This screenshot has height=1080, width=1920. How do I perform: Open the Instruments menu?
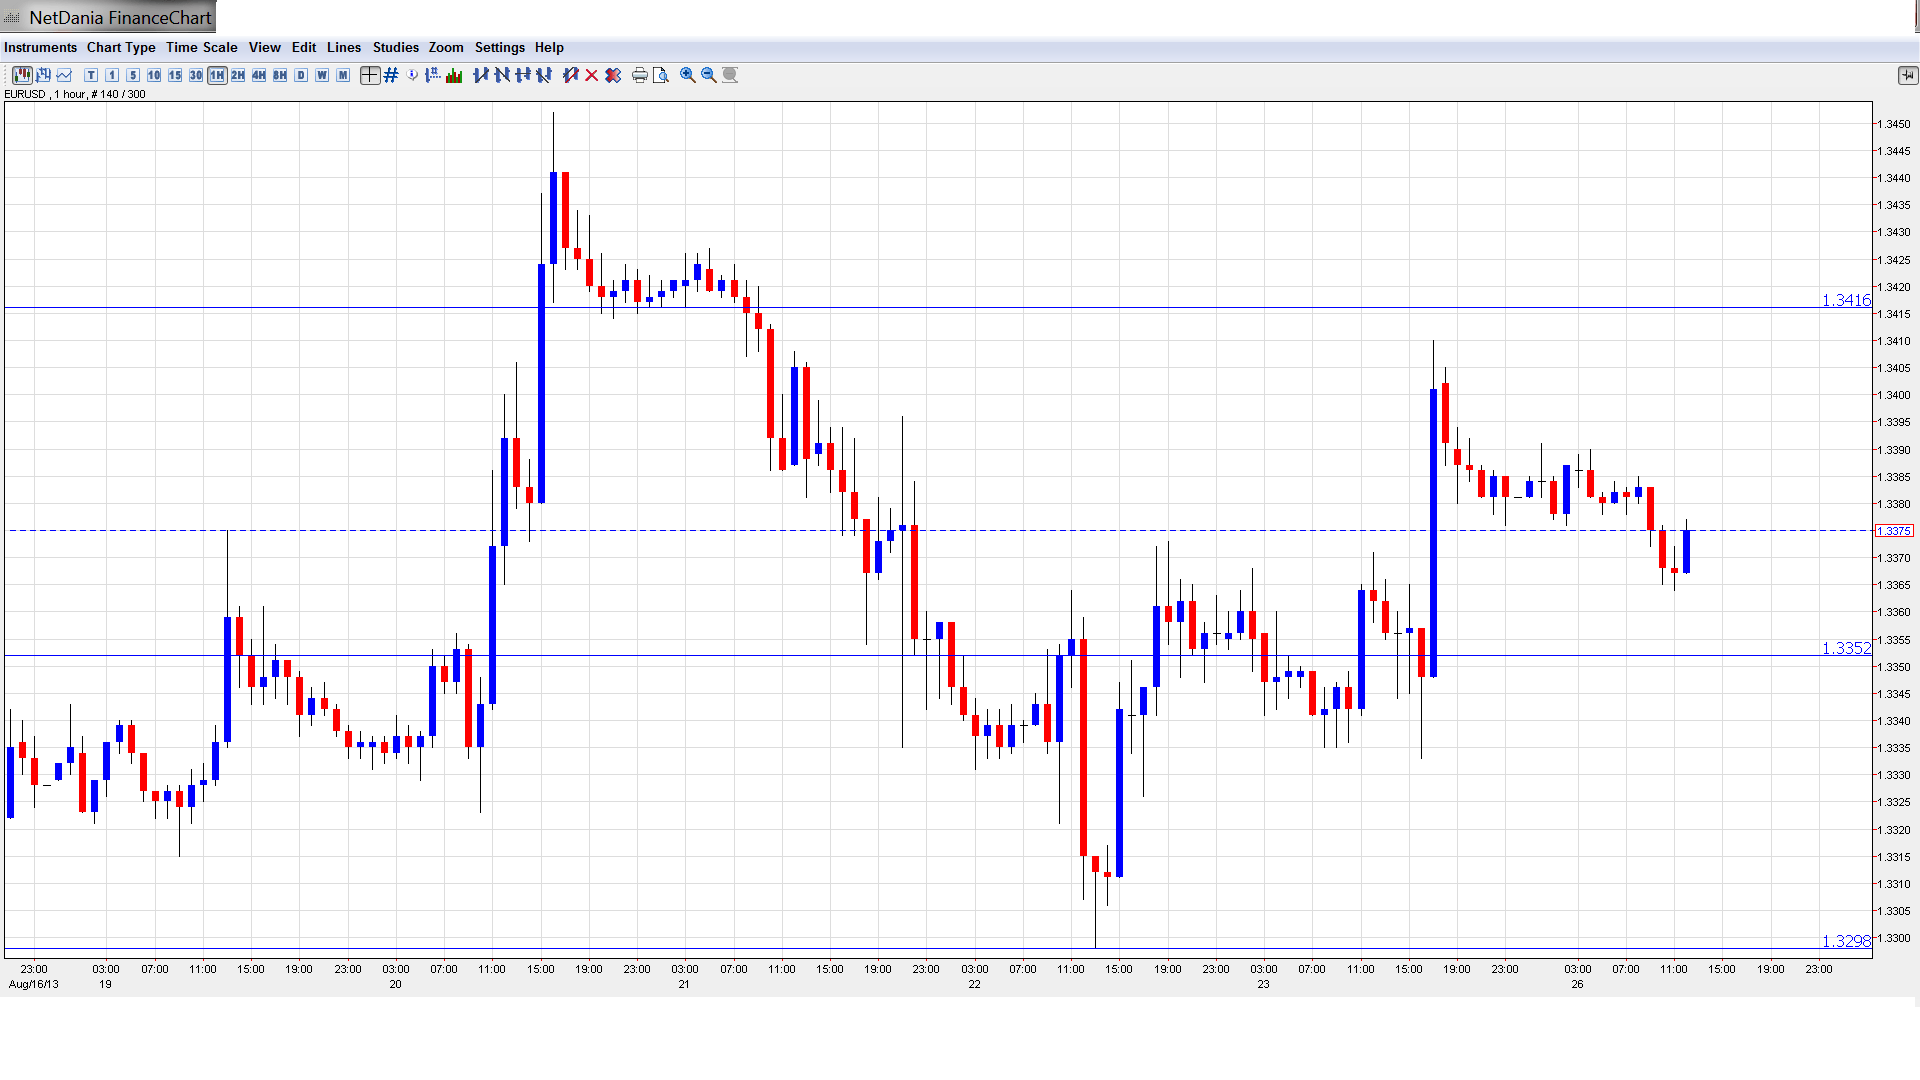pyautogui.click(x=40, y=47)
